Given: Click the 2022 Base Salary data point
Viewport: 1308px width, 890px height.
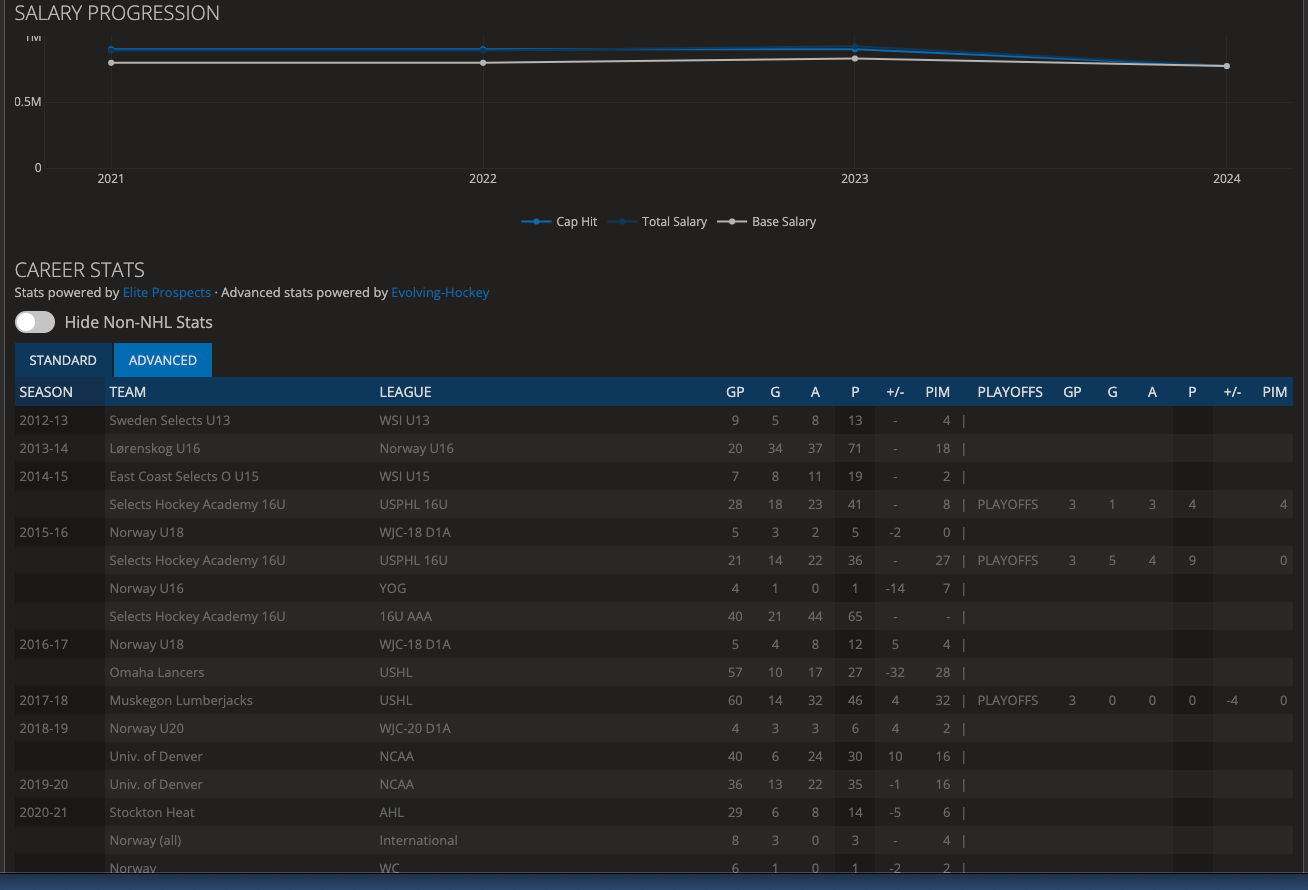Looking at the screenshot, I should coord(483,63).
